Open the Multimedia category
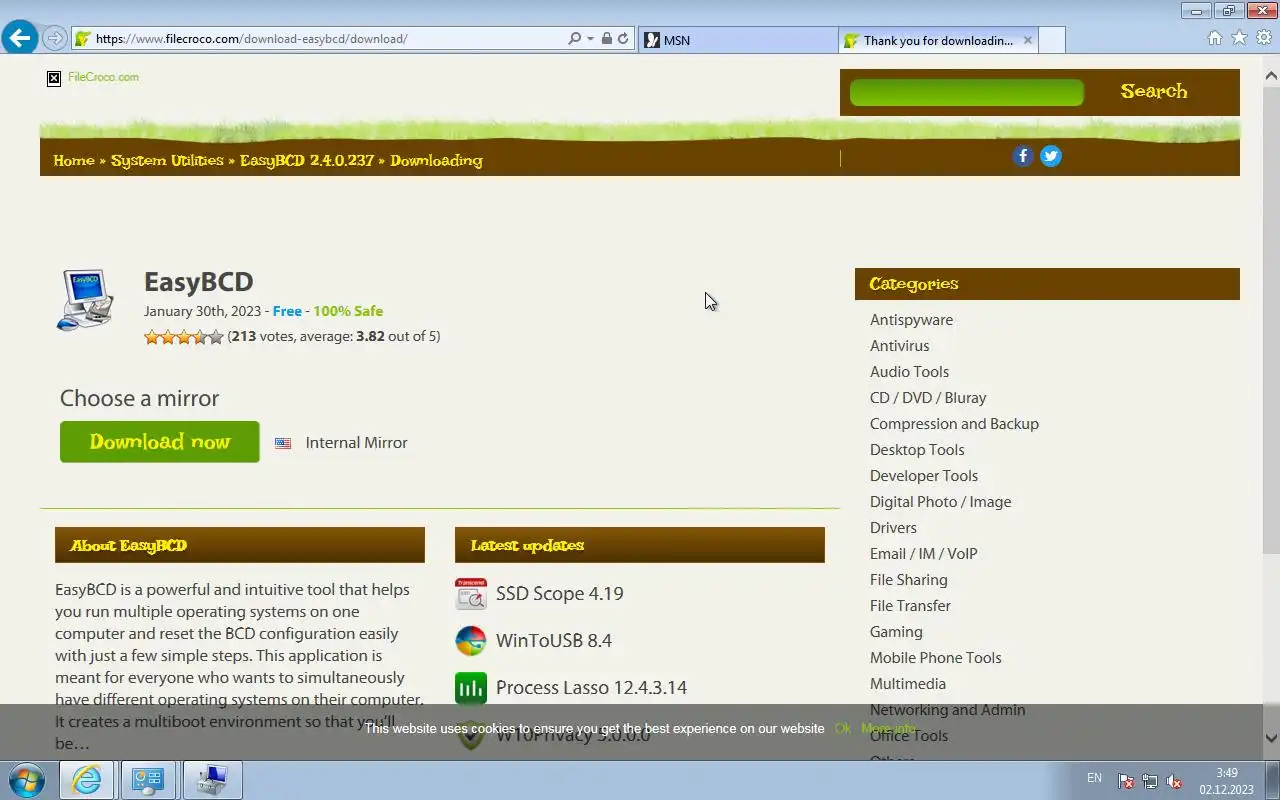The height and width of the screenshot is (800, 1280). (907, 684)
